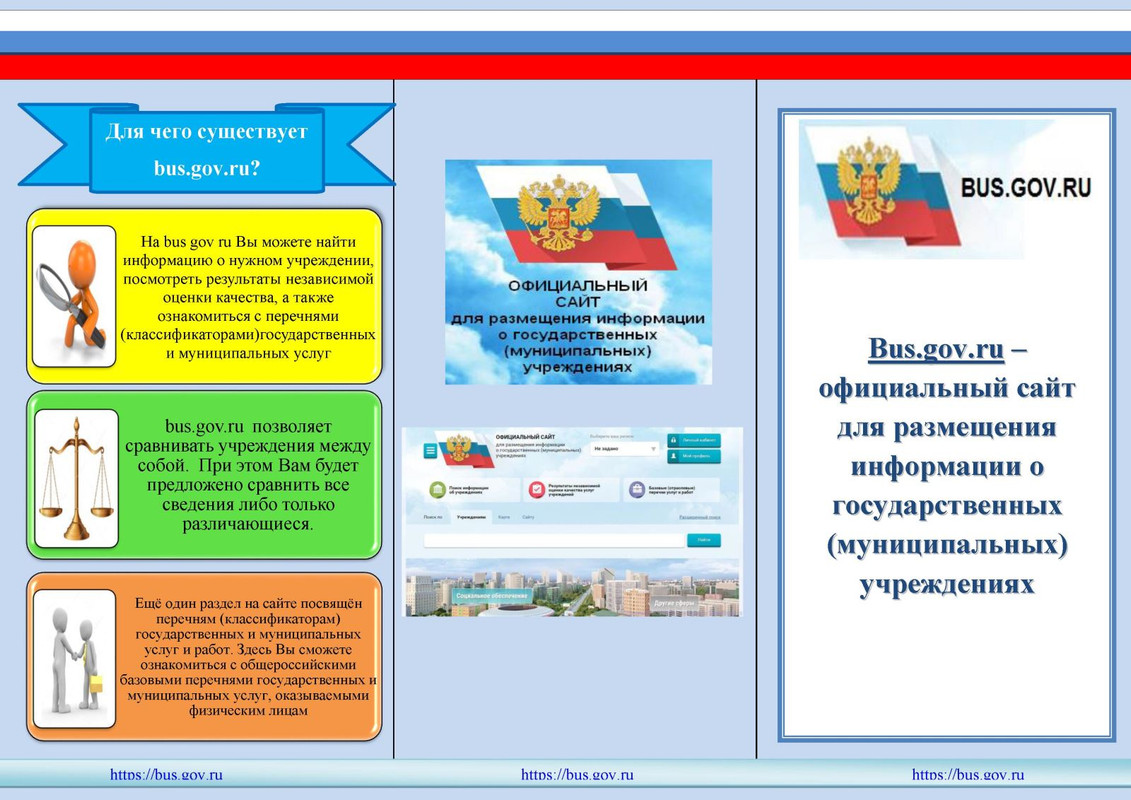
Task: Click the person icon on the Мой профиль button
Action: click(673, 456)
